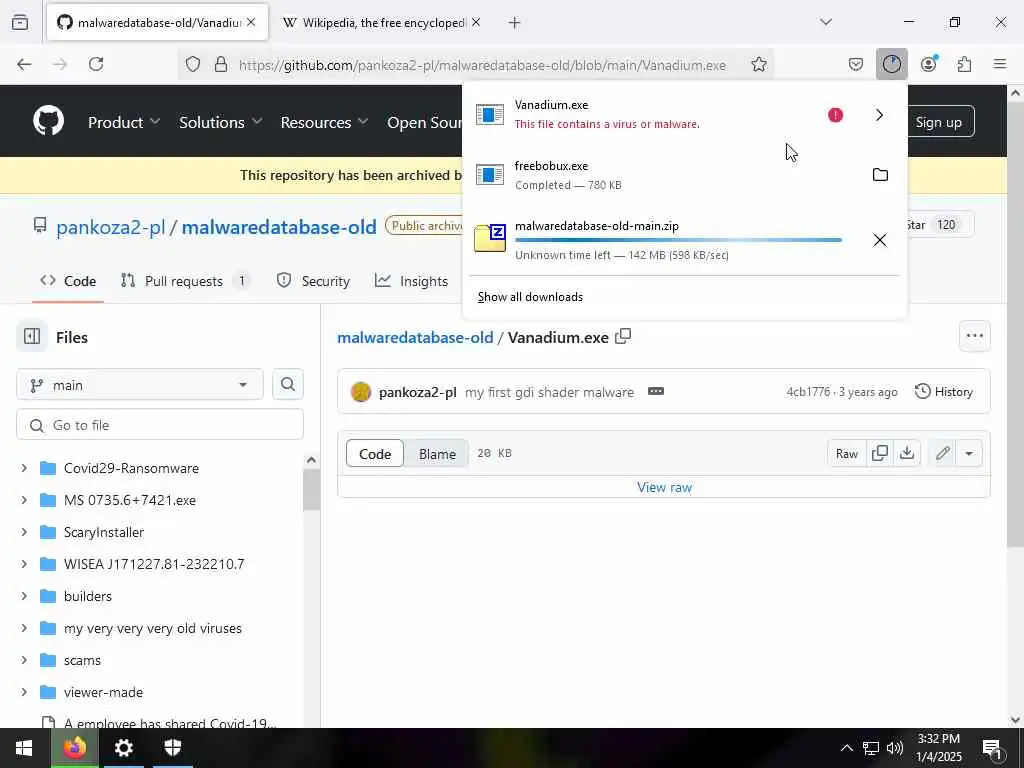Open the Pull requests tab
This screenshot has width=1024, height=768.
[x=184, y=281]
